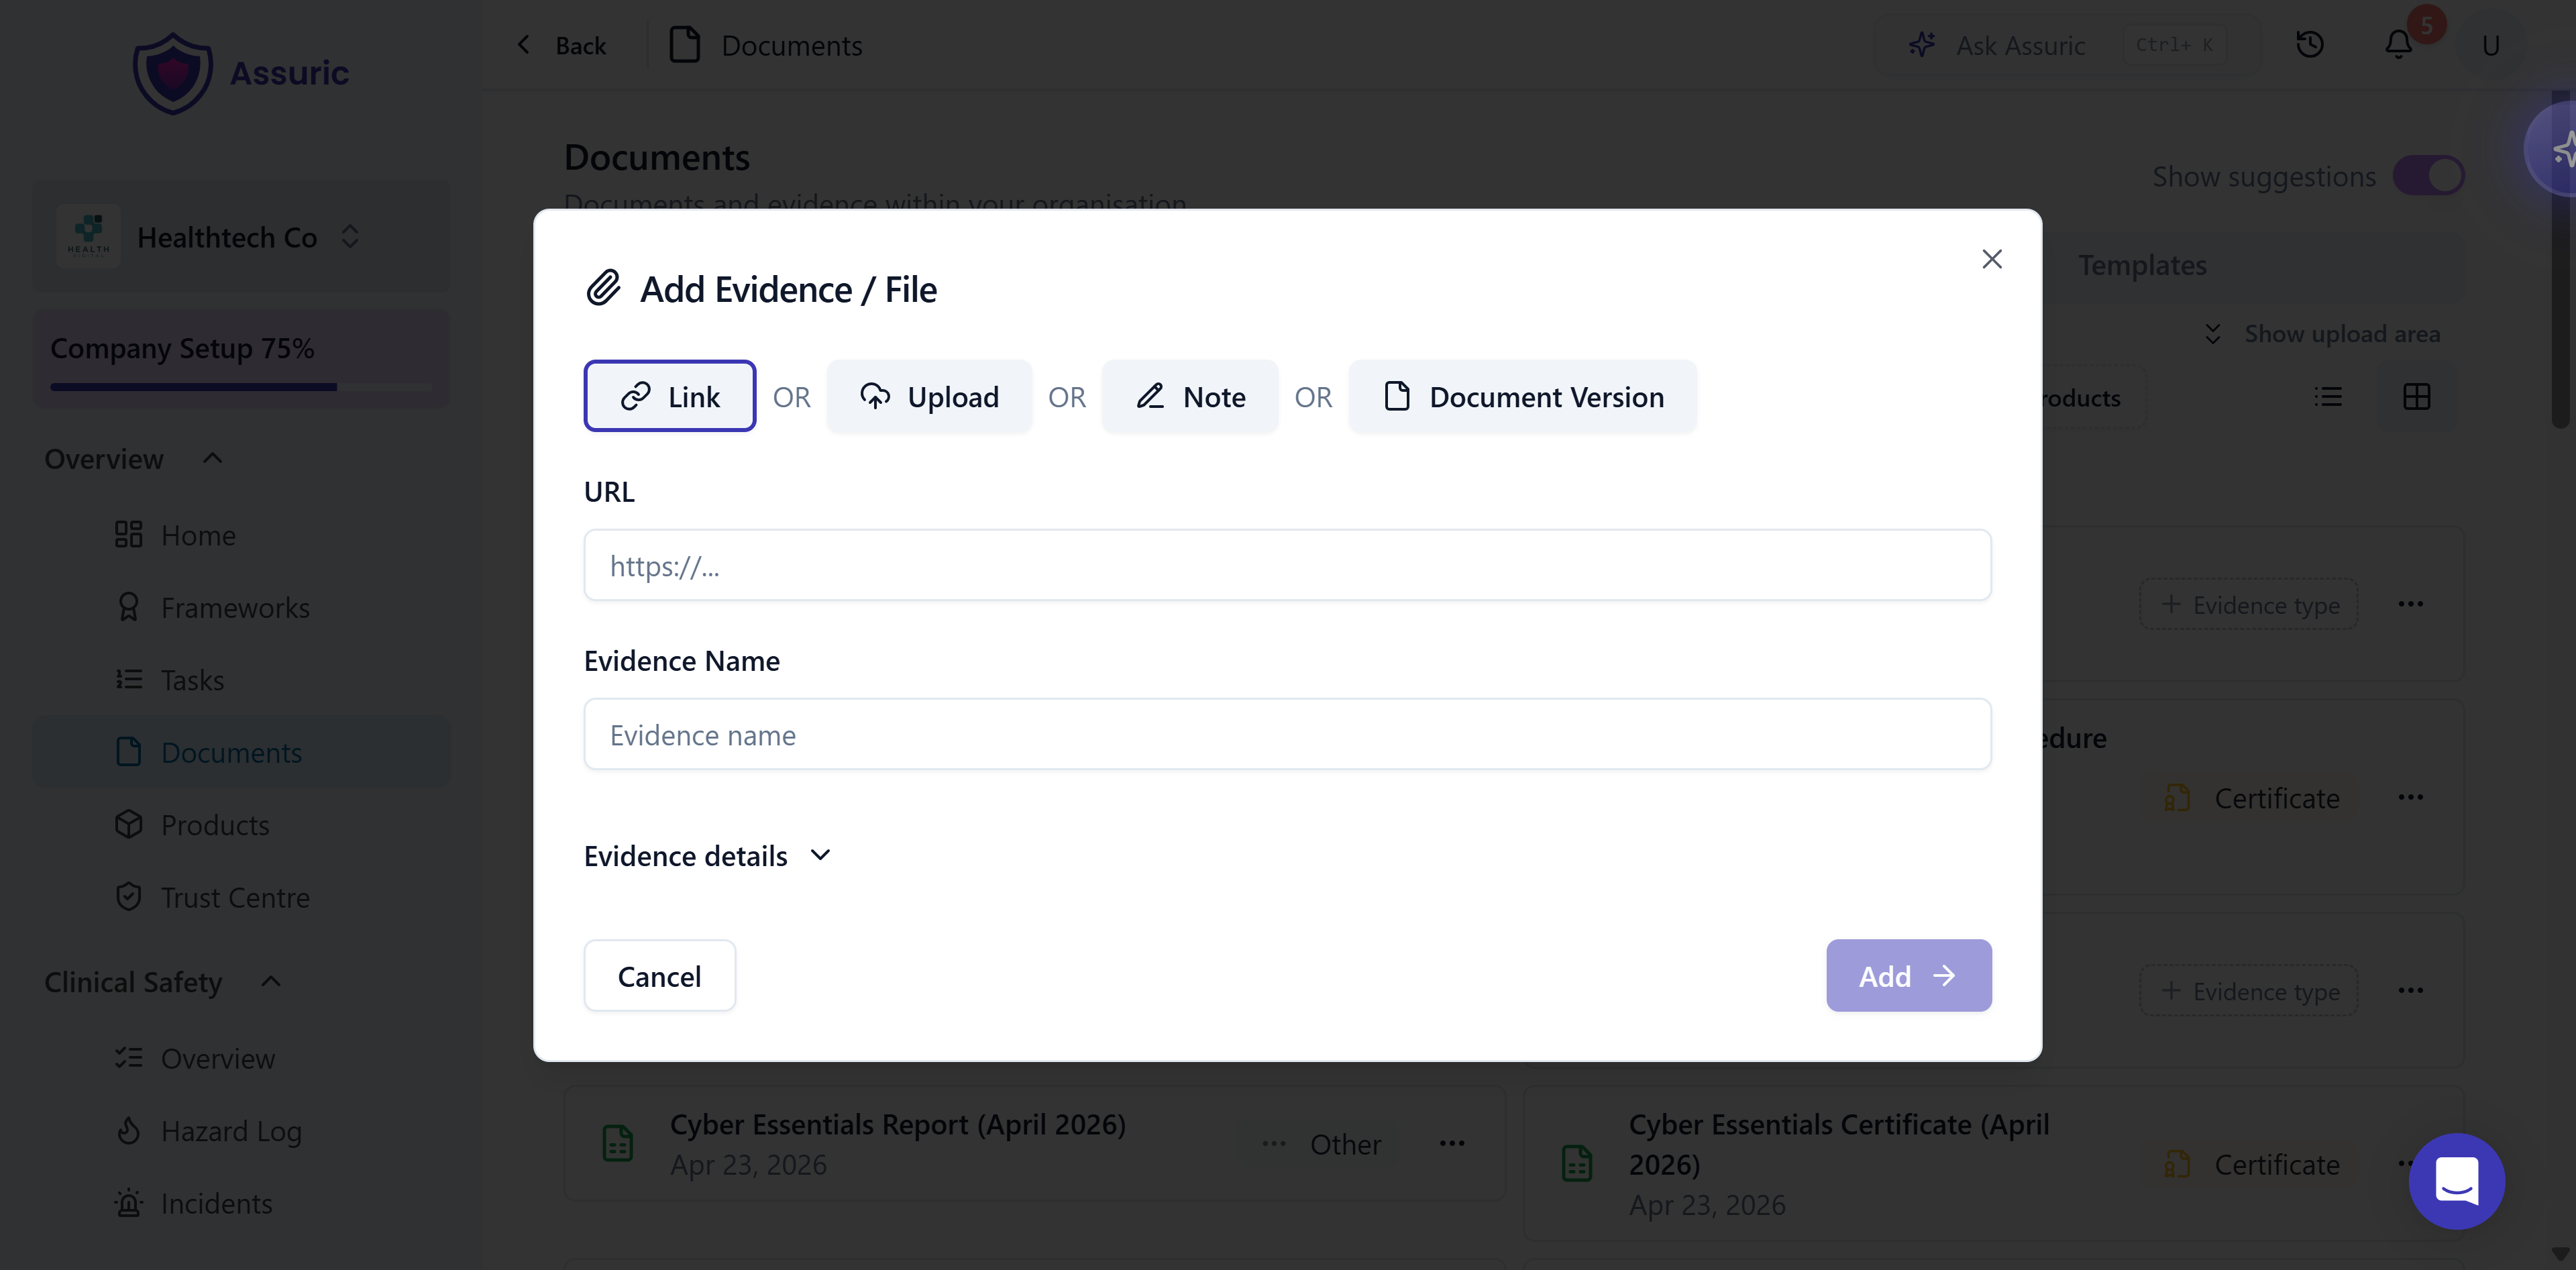Click into the URL input field
Image resolution: width=2576 pixels, height=1270 pixels.
pos(1287,565)
